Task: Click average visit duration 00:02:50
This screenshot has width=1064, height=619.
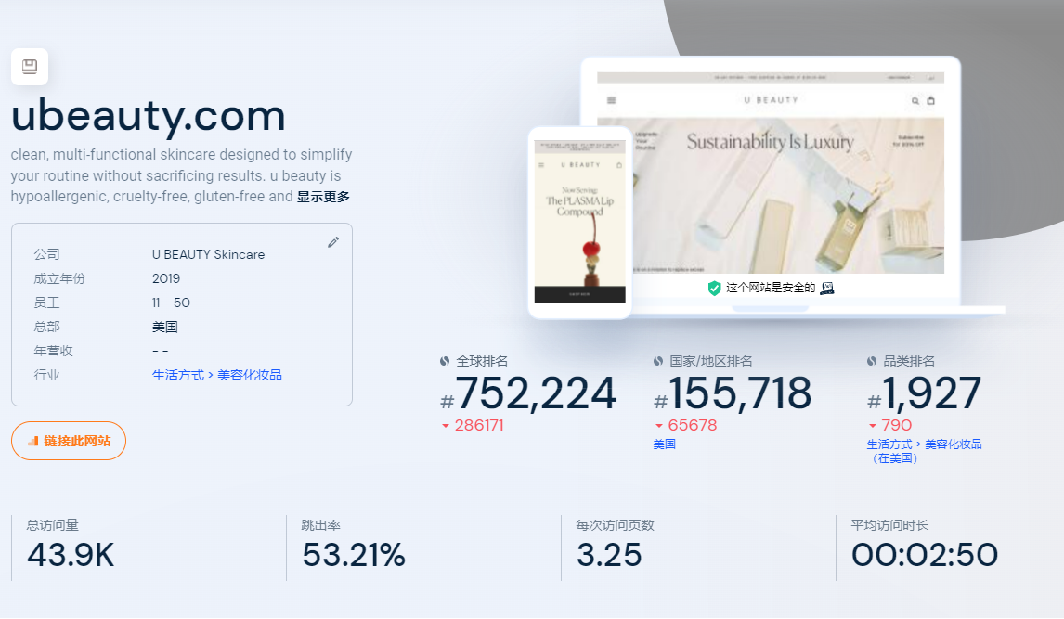Action: (x=924, y=555)
